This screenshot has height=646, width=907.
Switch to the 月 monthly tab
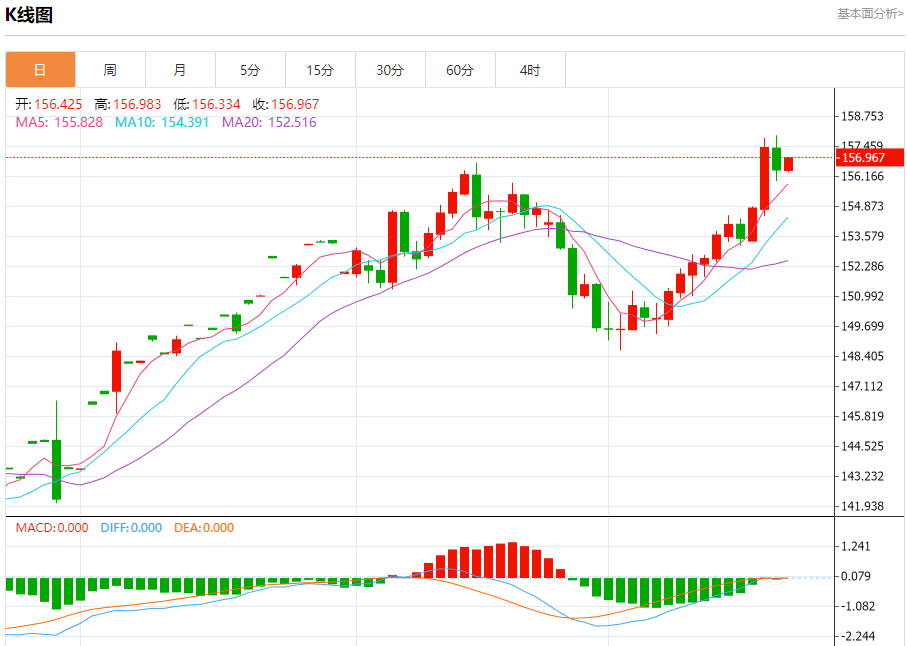click(x=180, y=70)
